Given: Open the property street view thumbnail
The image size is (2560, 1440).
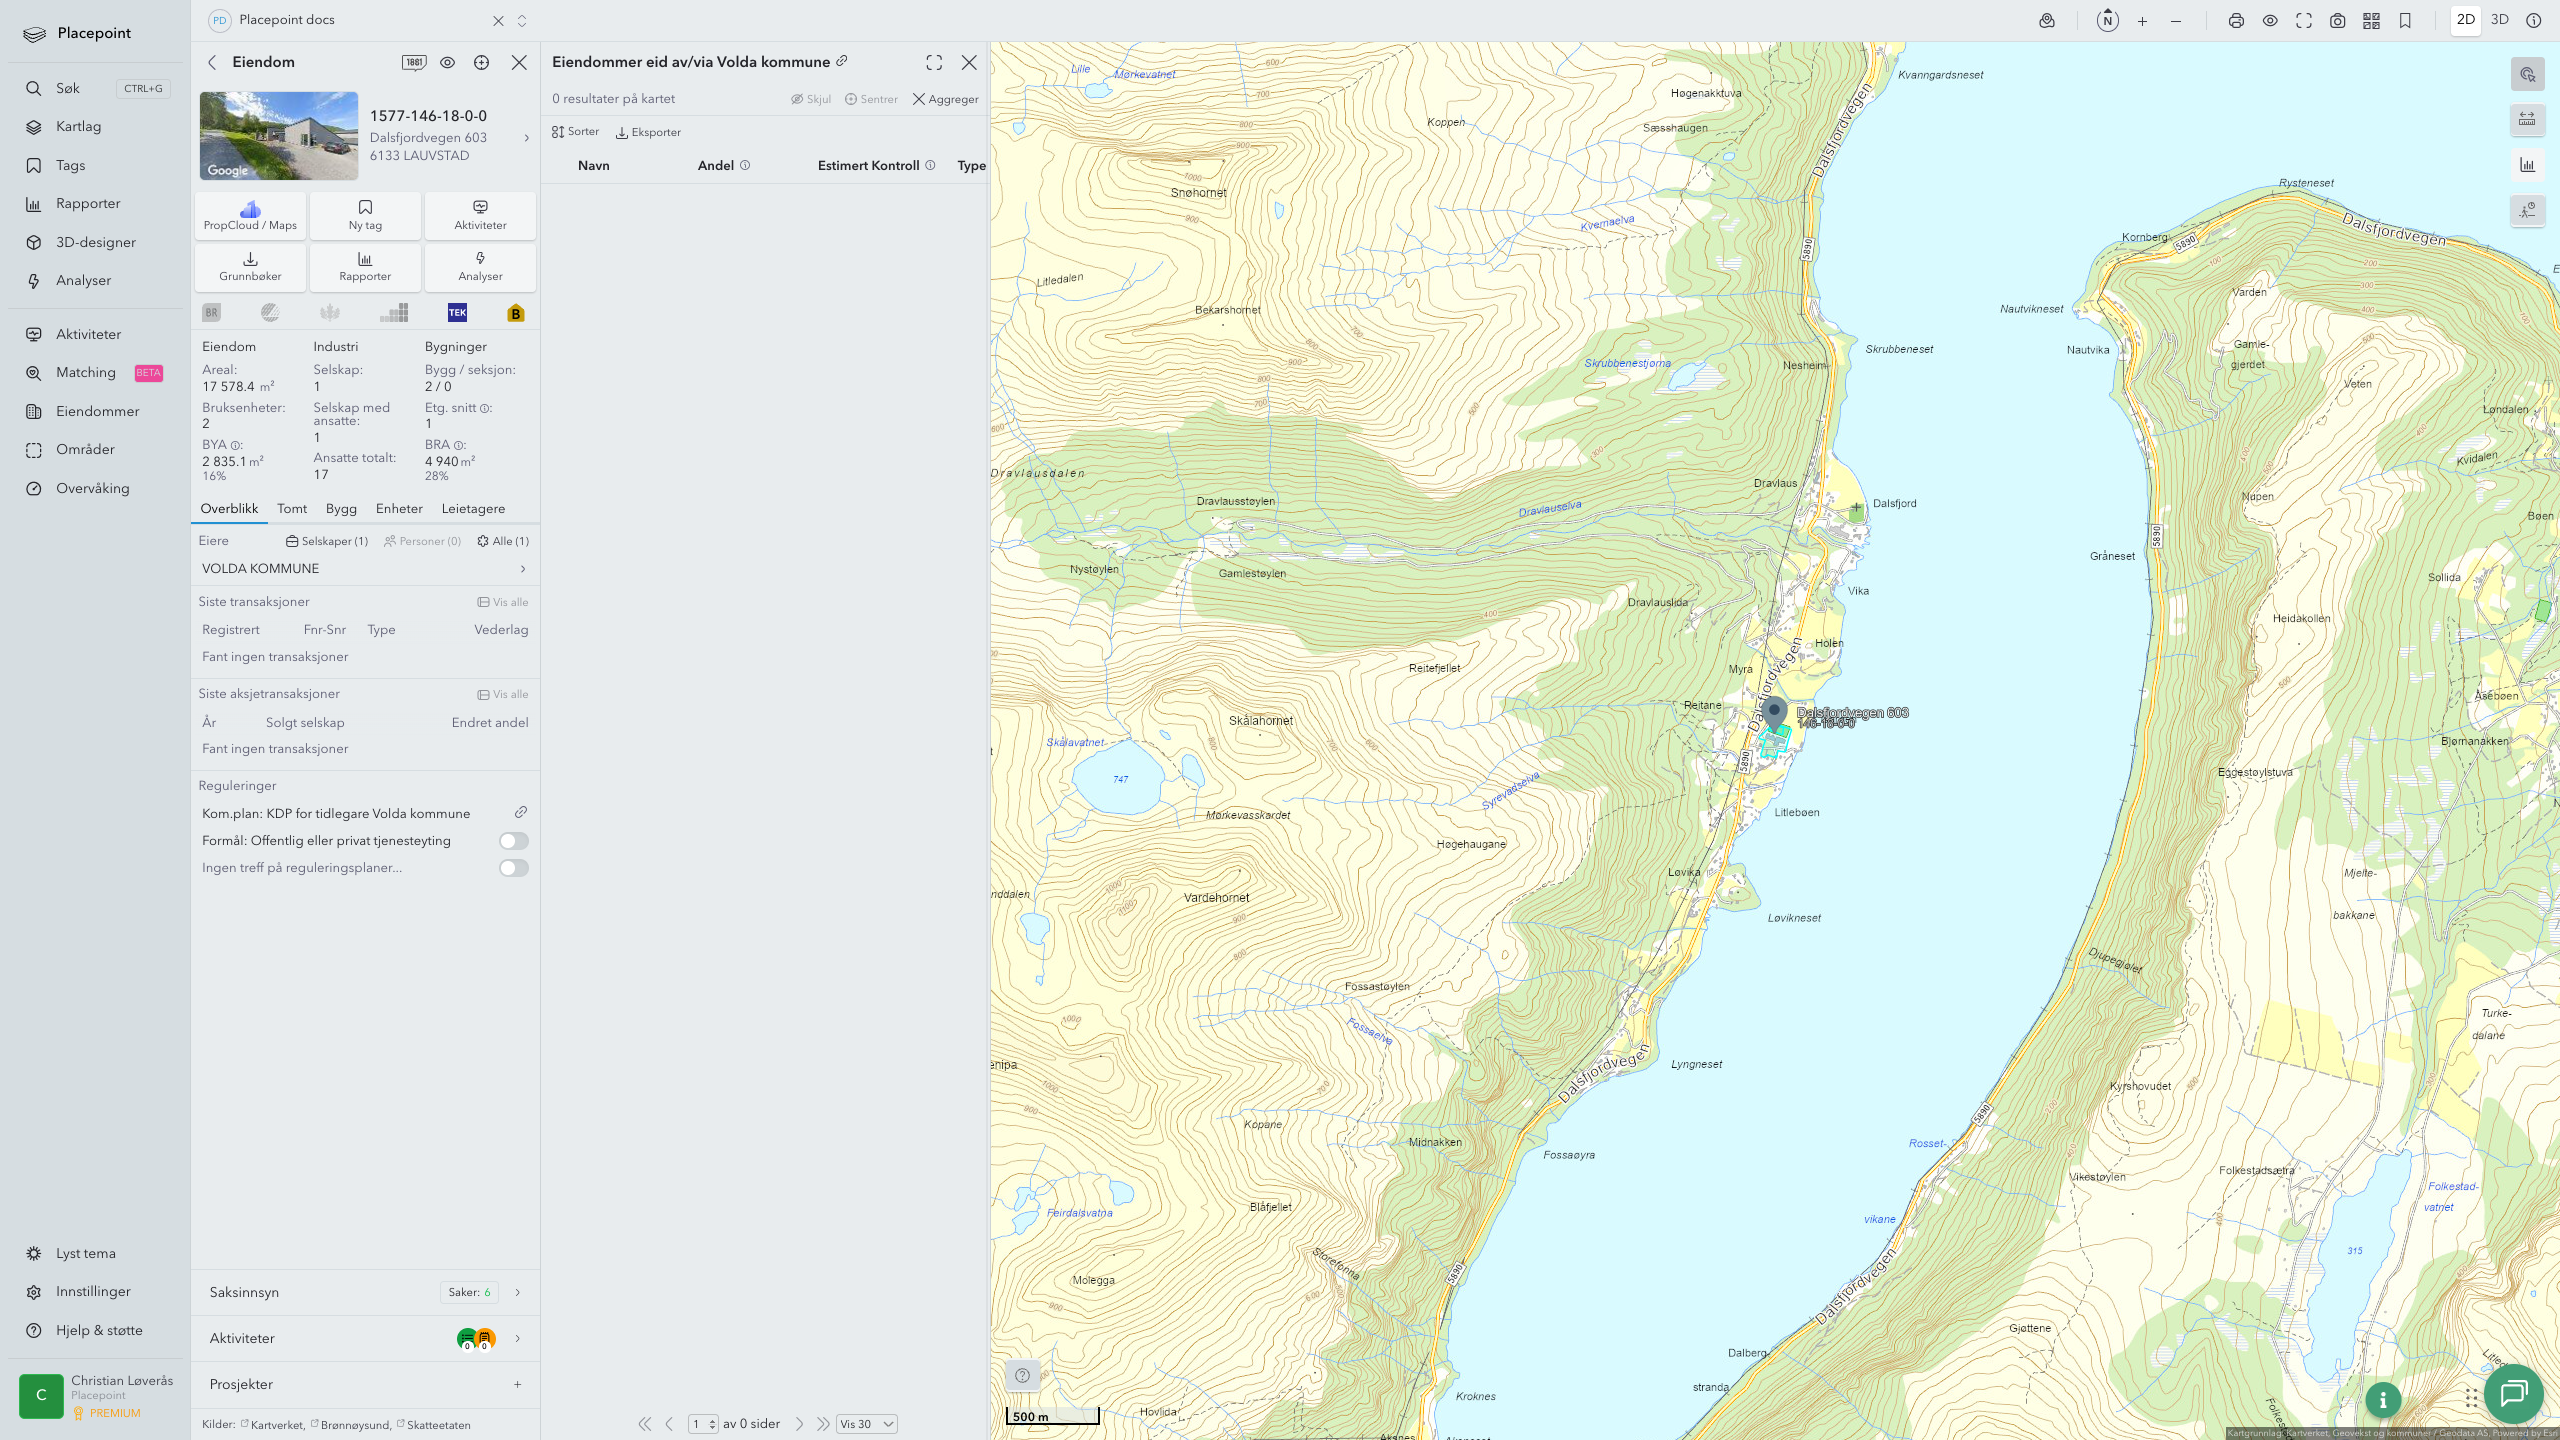Looking at the screenshot, I should (x=279, y=136).
